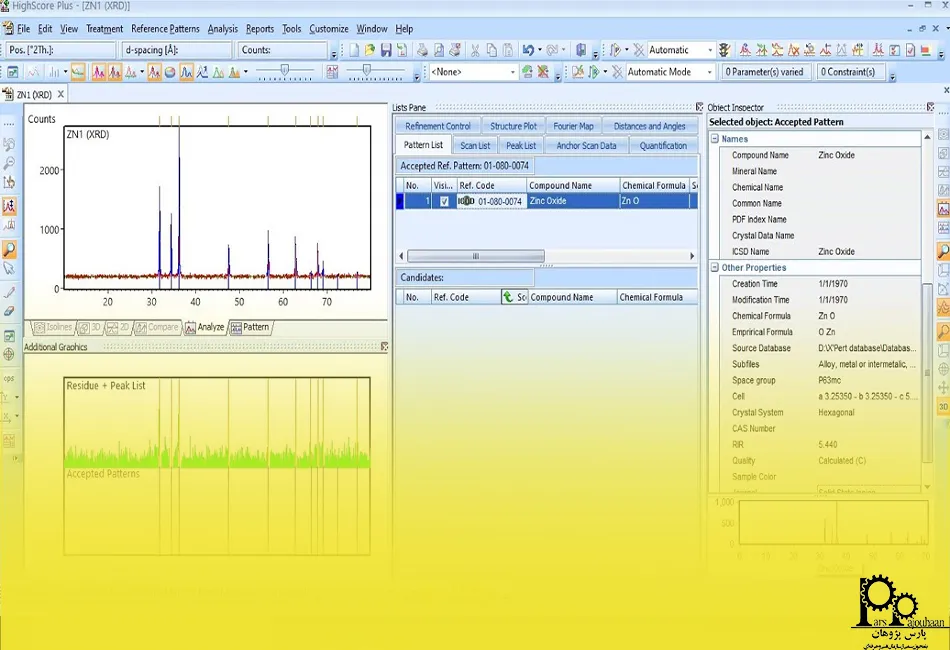The height and width of the screenshot is (650, 950).
Task: Click the Undo arrow icon
Action: [x=528, y=50]
